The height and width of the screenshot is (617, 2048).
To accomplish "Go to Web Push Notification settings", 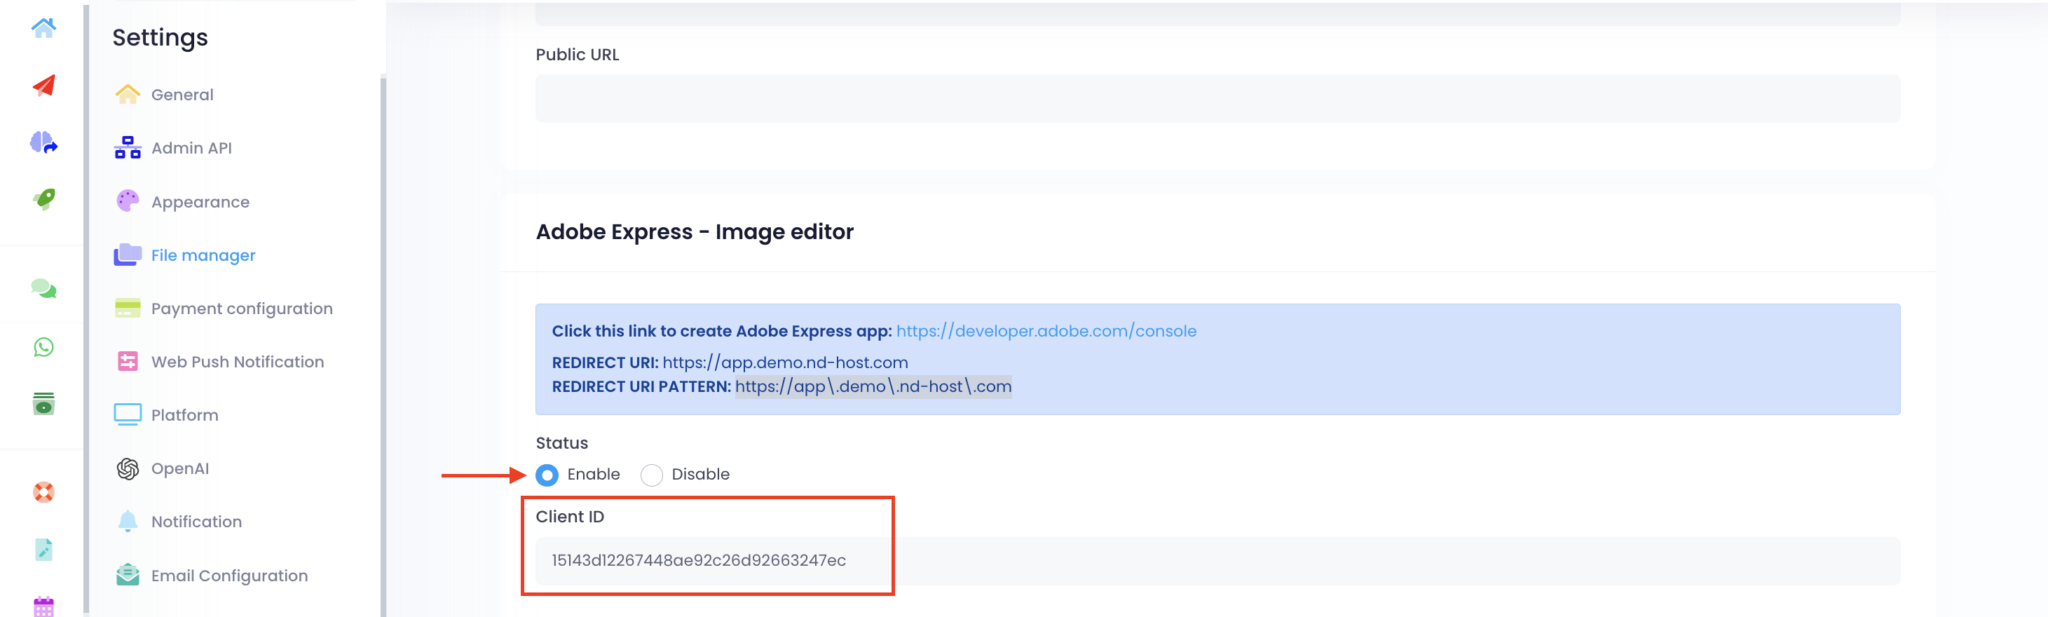I will tap(237, 362).
